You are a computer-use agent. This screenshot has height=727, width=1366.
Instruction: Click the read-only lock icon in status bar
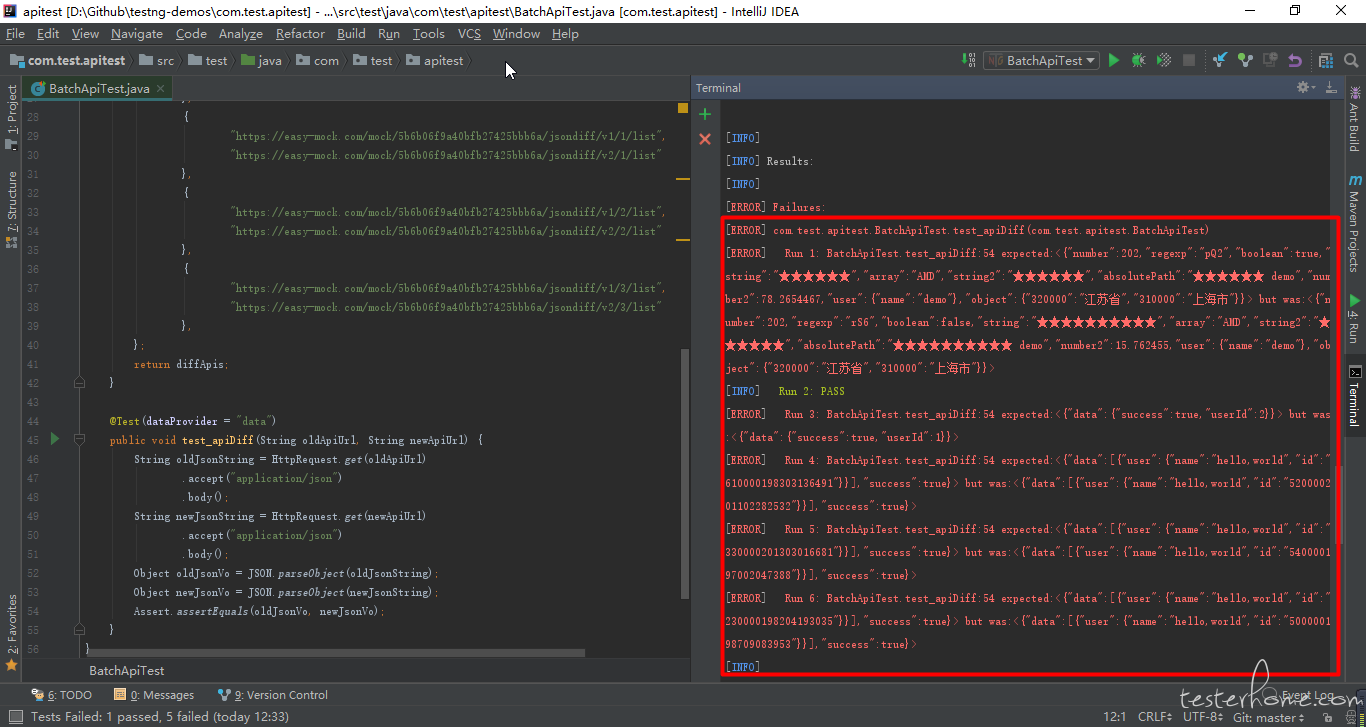point(1326,717)
